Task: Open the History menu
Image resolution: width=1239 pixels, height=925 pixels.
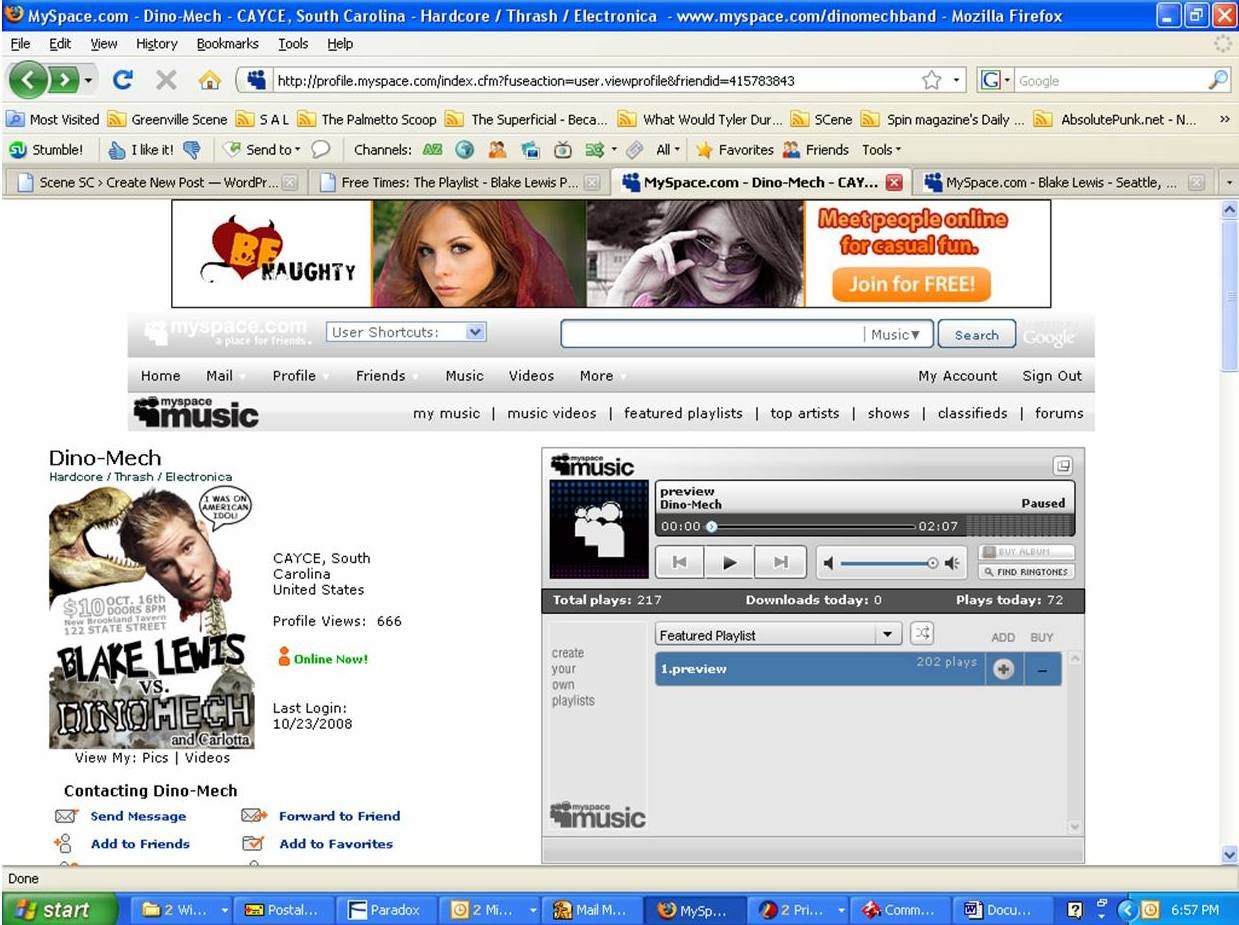Action: tap(156, 44)
